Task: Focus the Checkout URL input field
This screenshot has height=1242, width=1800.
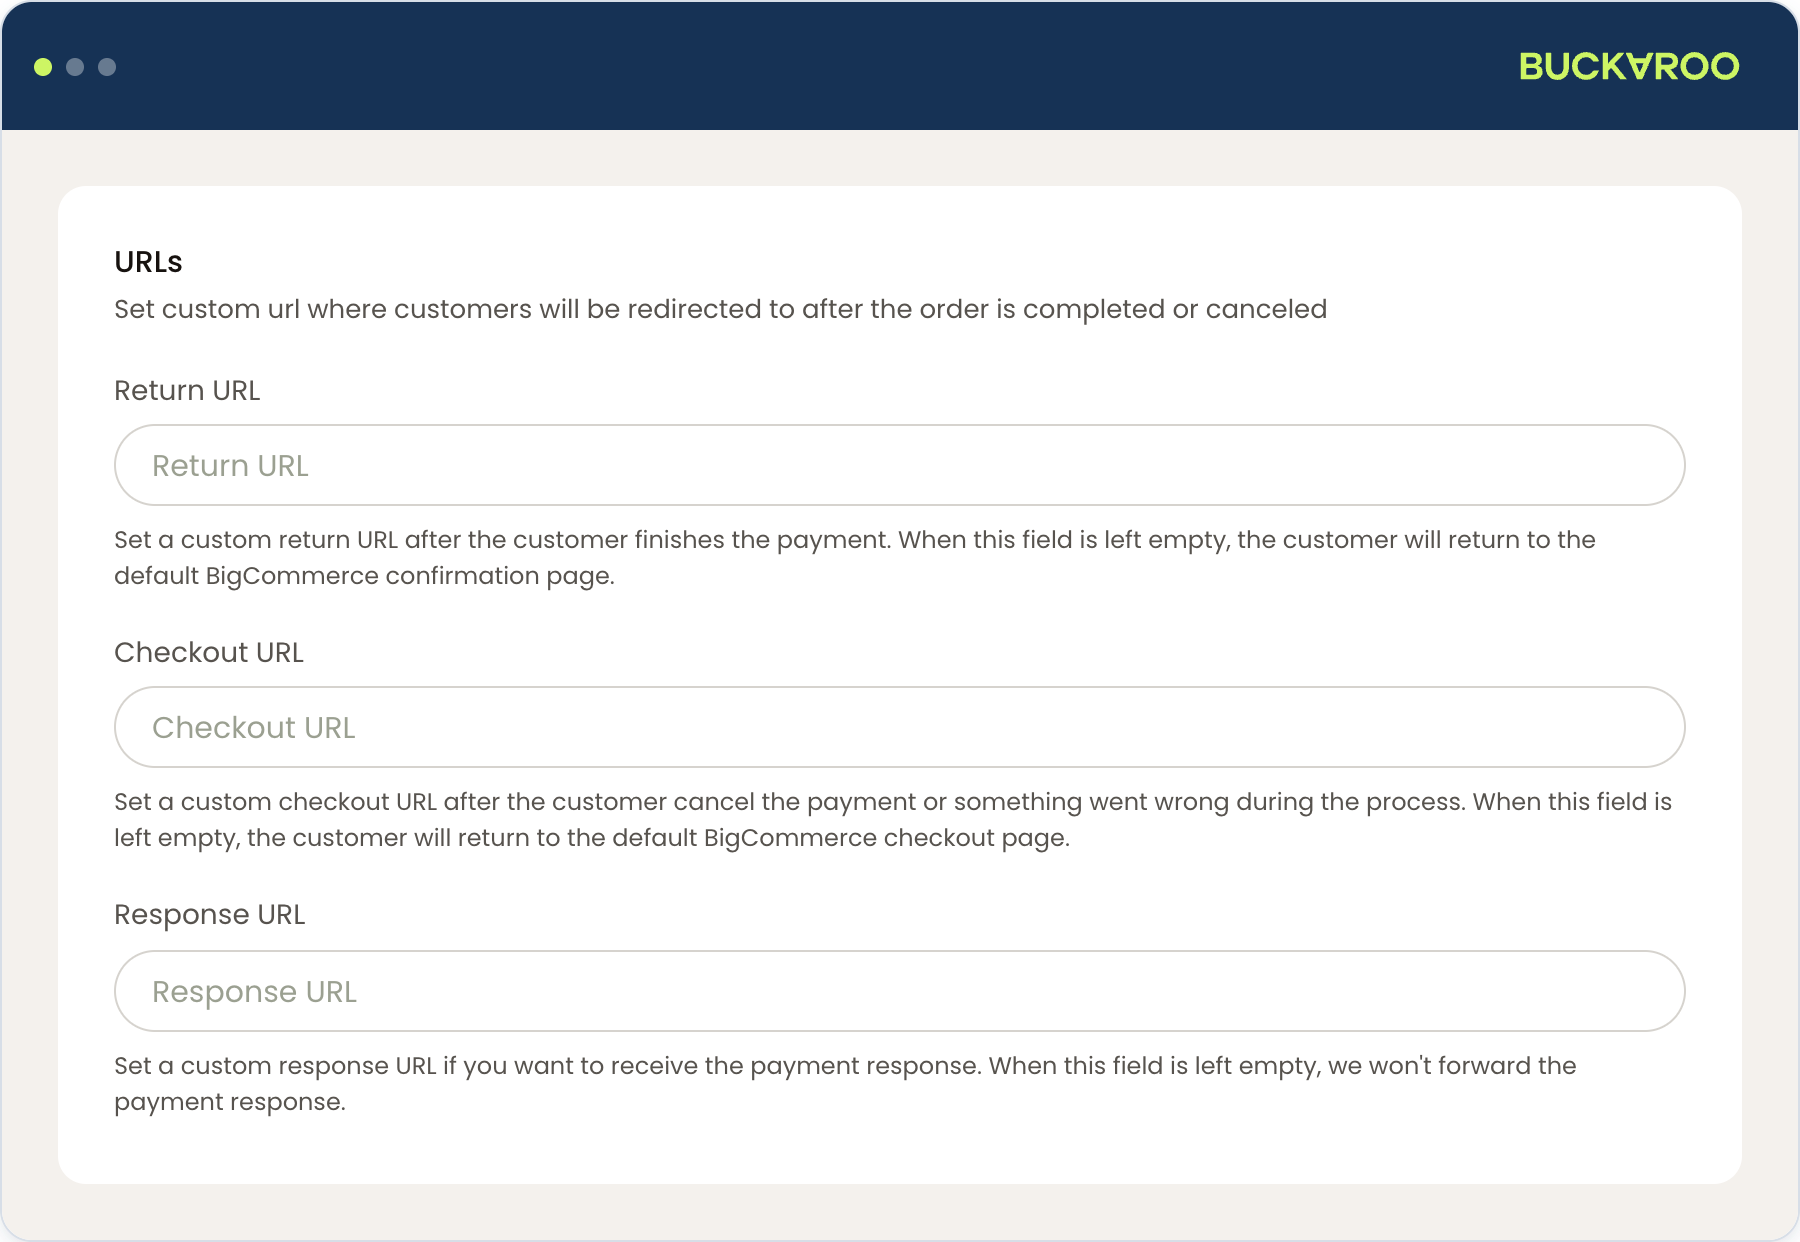Action: point(900,727)
